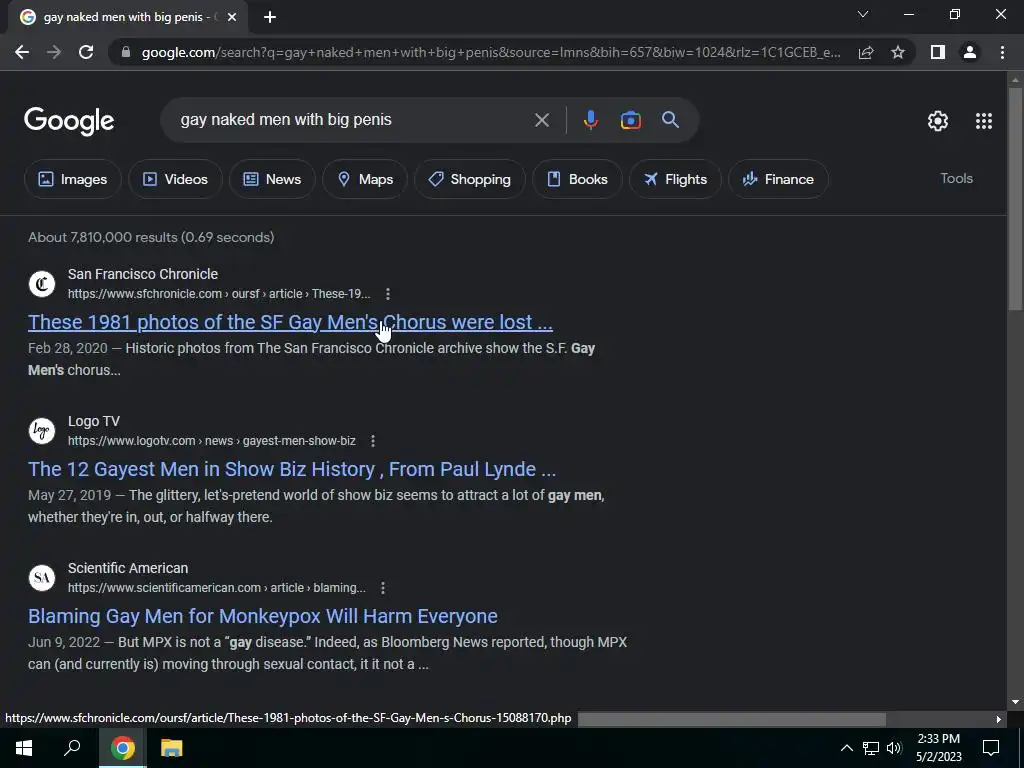Click the vertical page scrollbar thumb
The width and height of the screenshot is (1024, 768).
point(1015,197)
